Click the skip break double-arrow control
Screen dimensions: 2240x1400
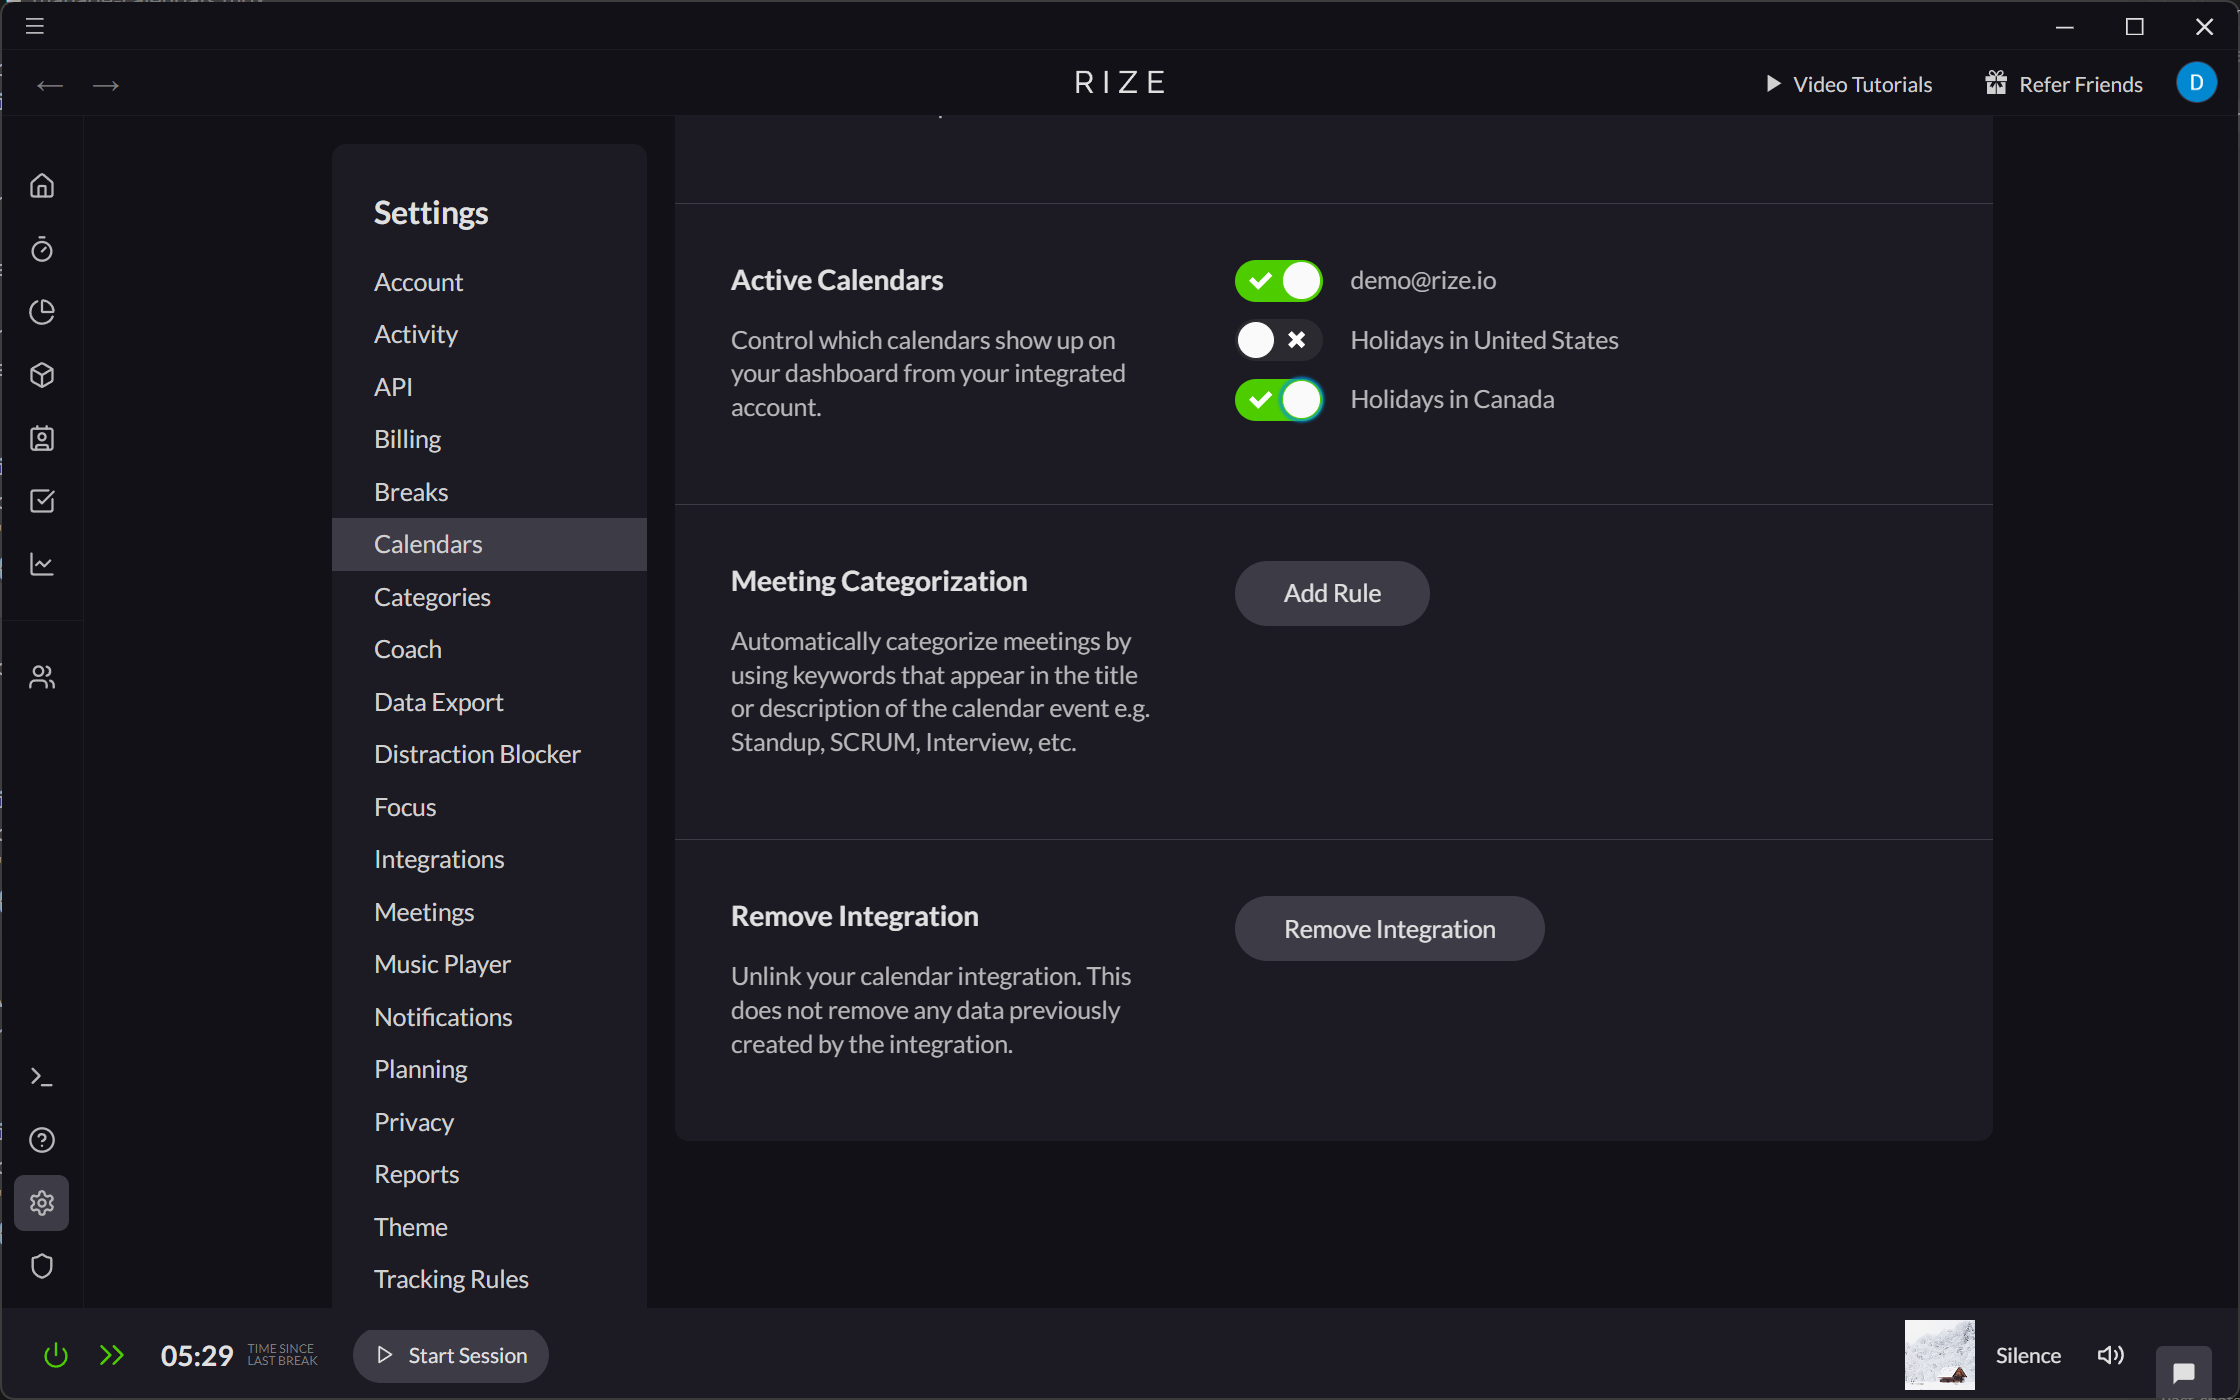click(x=112, y=1355)
